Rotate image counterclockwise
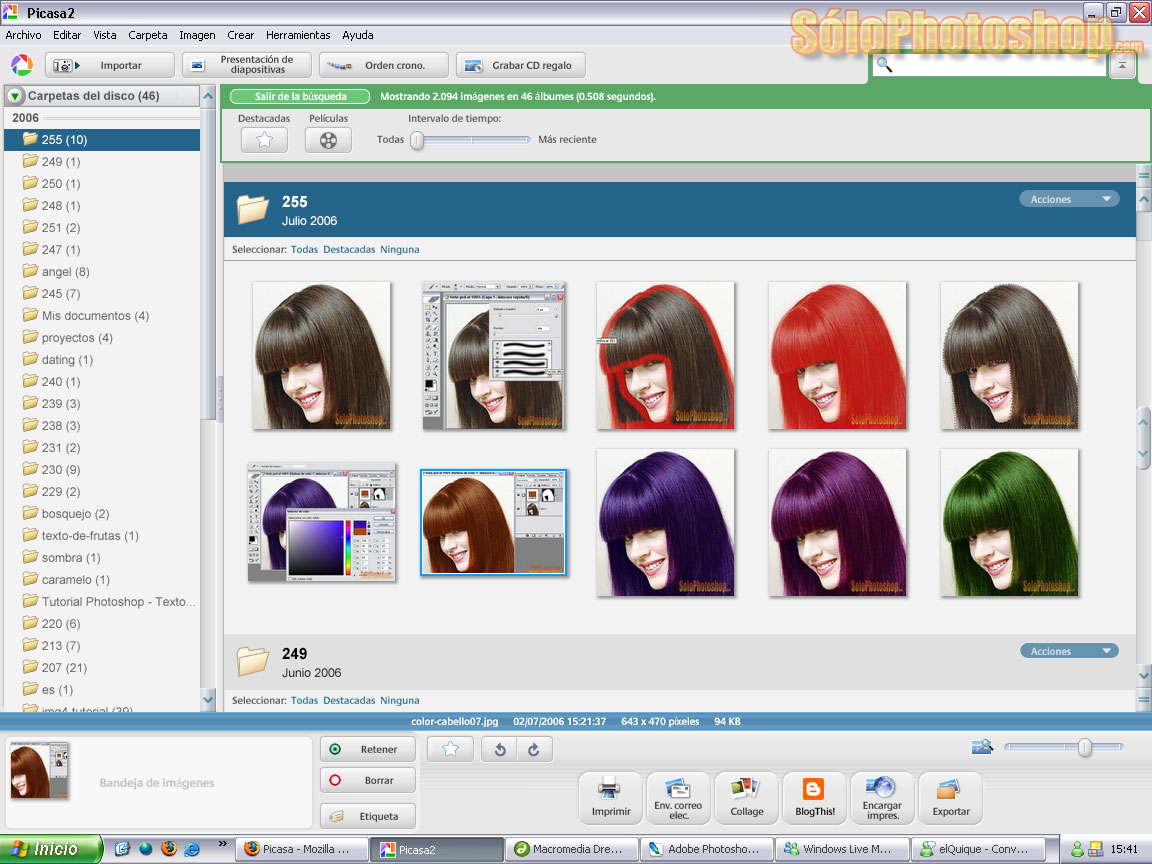This screenshot has width=1152, height=864. pos(500,749)
